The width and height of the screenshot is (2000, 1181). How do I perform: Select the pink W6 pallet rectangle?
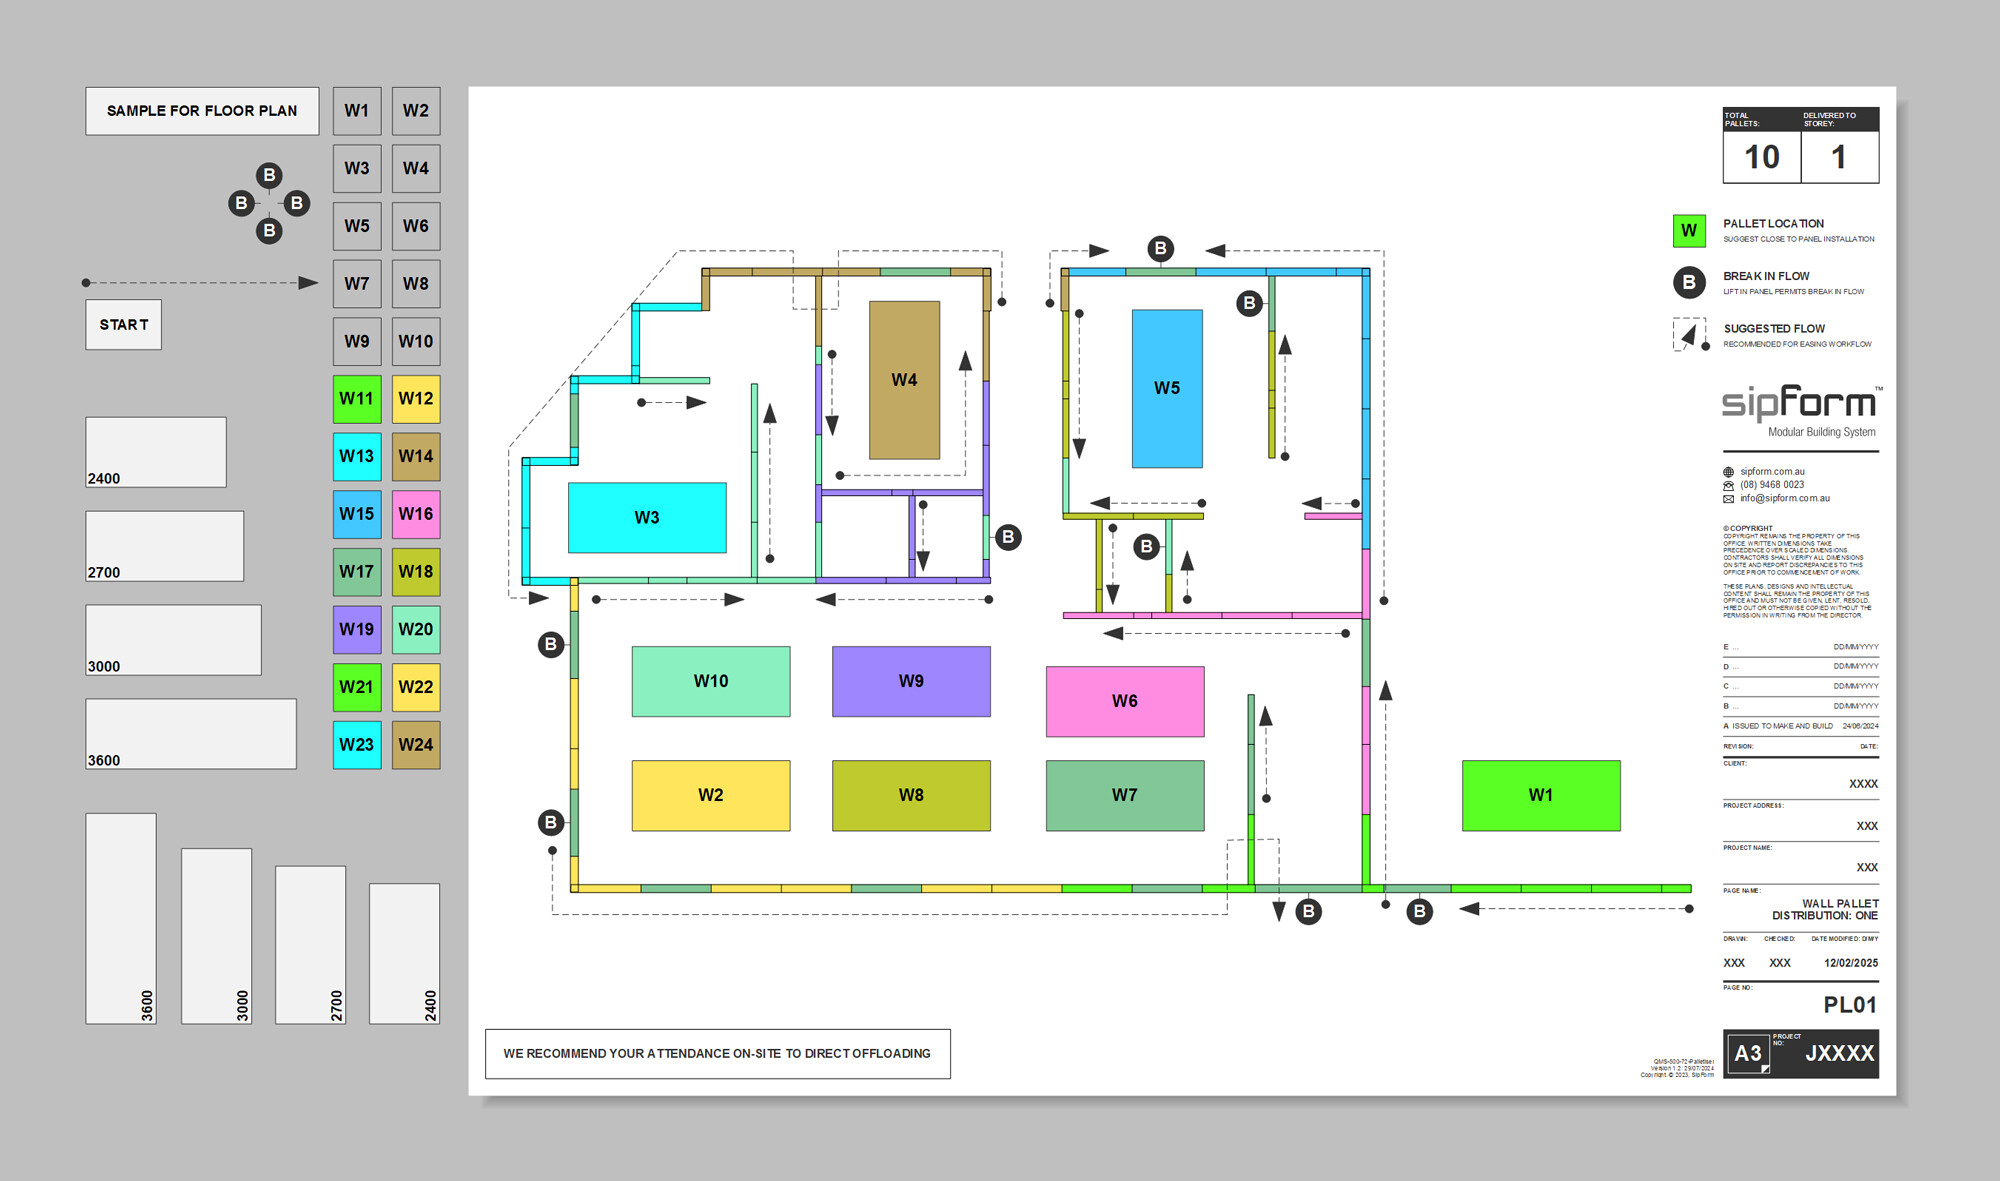pos(1125,701)
